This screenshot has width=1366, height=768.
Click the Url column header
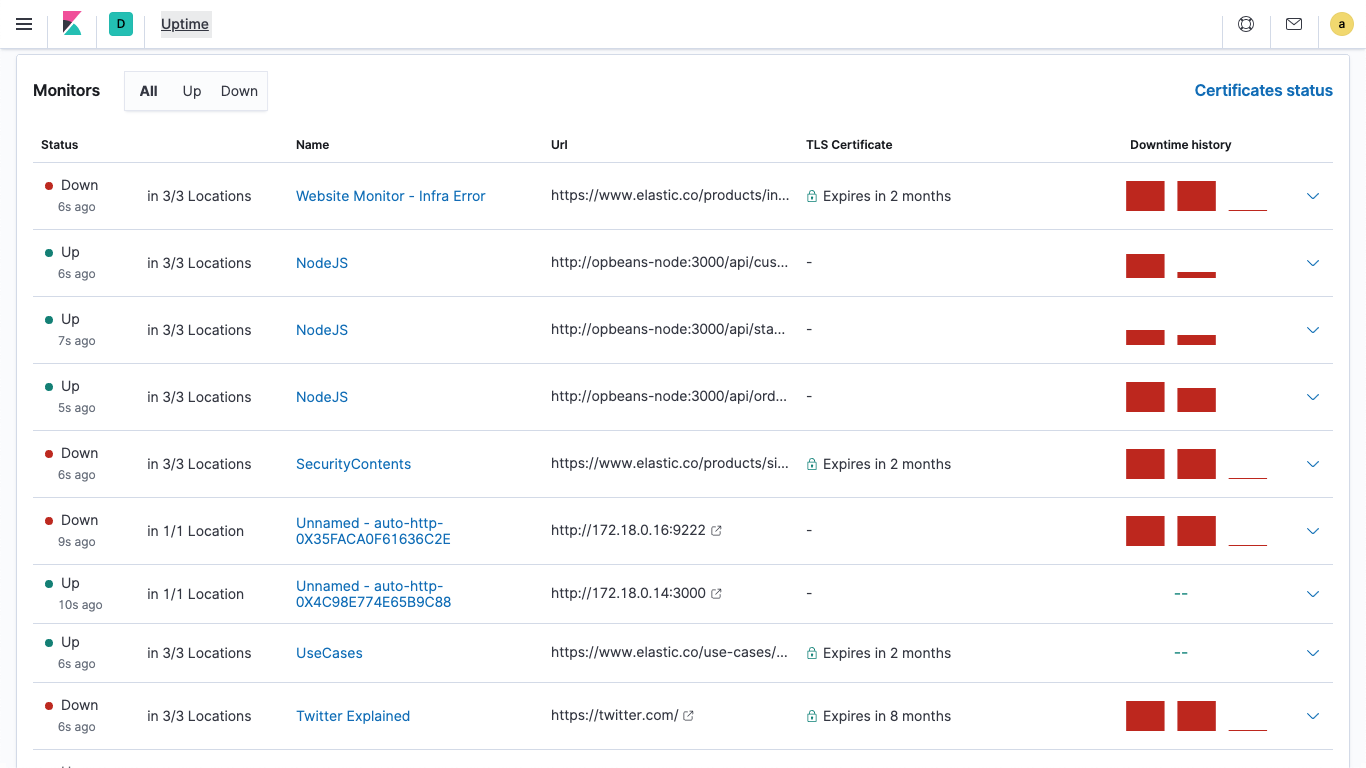559,145
